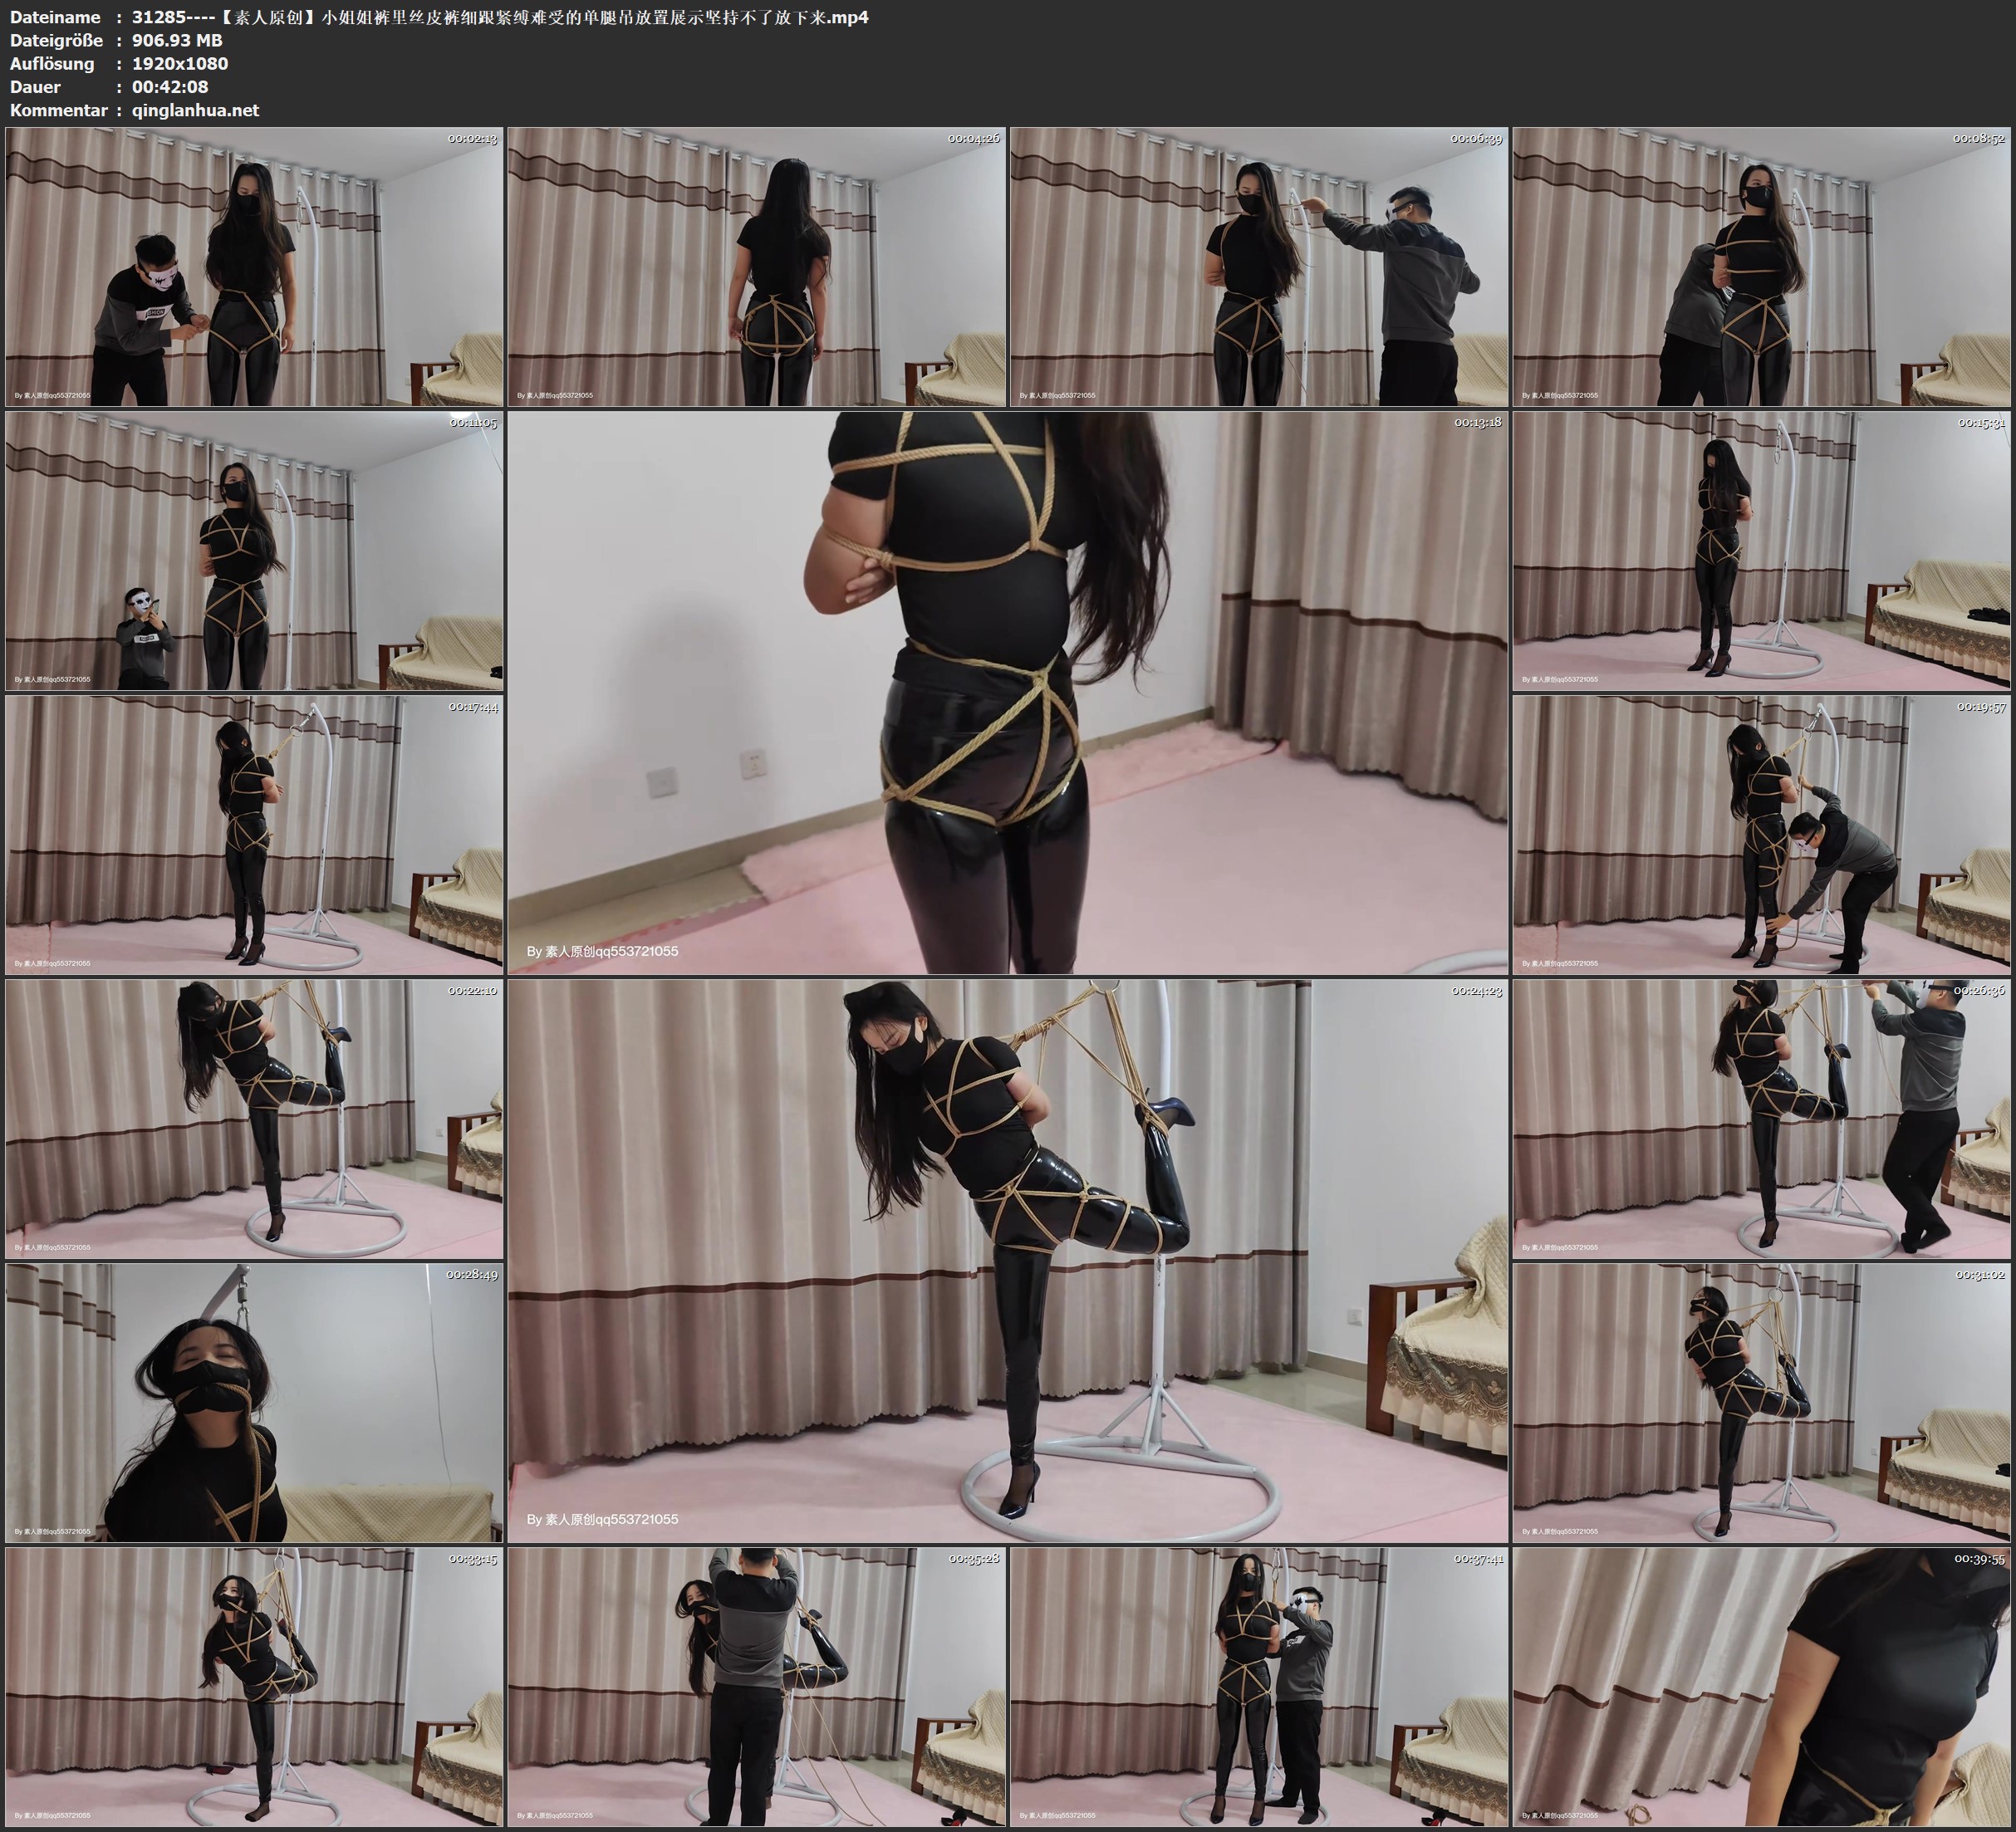2016x1832 pixels.
Task: Select the frame labeled 00:17:44
Action: (254, 834)
